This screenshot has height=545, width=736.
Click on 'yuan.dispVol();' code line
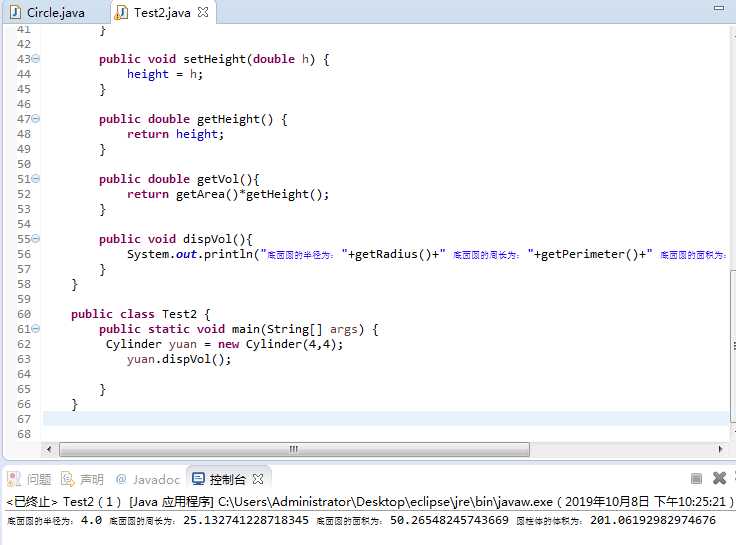point(179,360)
